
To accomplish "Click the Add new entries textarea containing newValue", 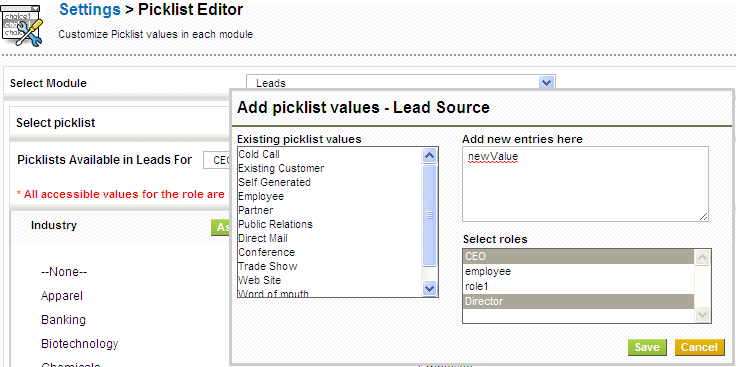I will [x=585, y=184].
